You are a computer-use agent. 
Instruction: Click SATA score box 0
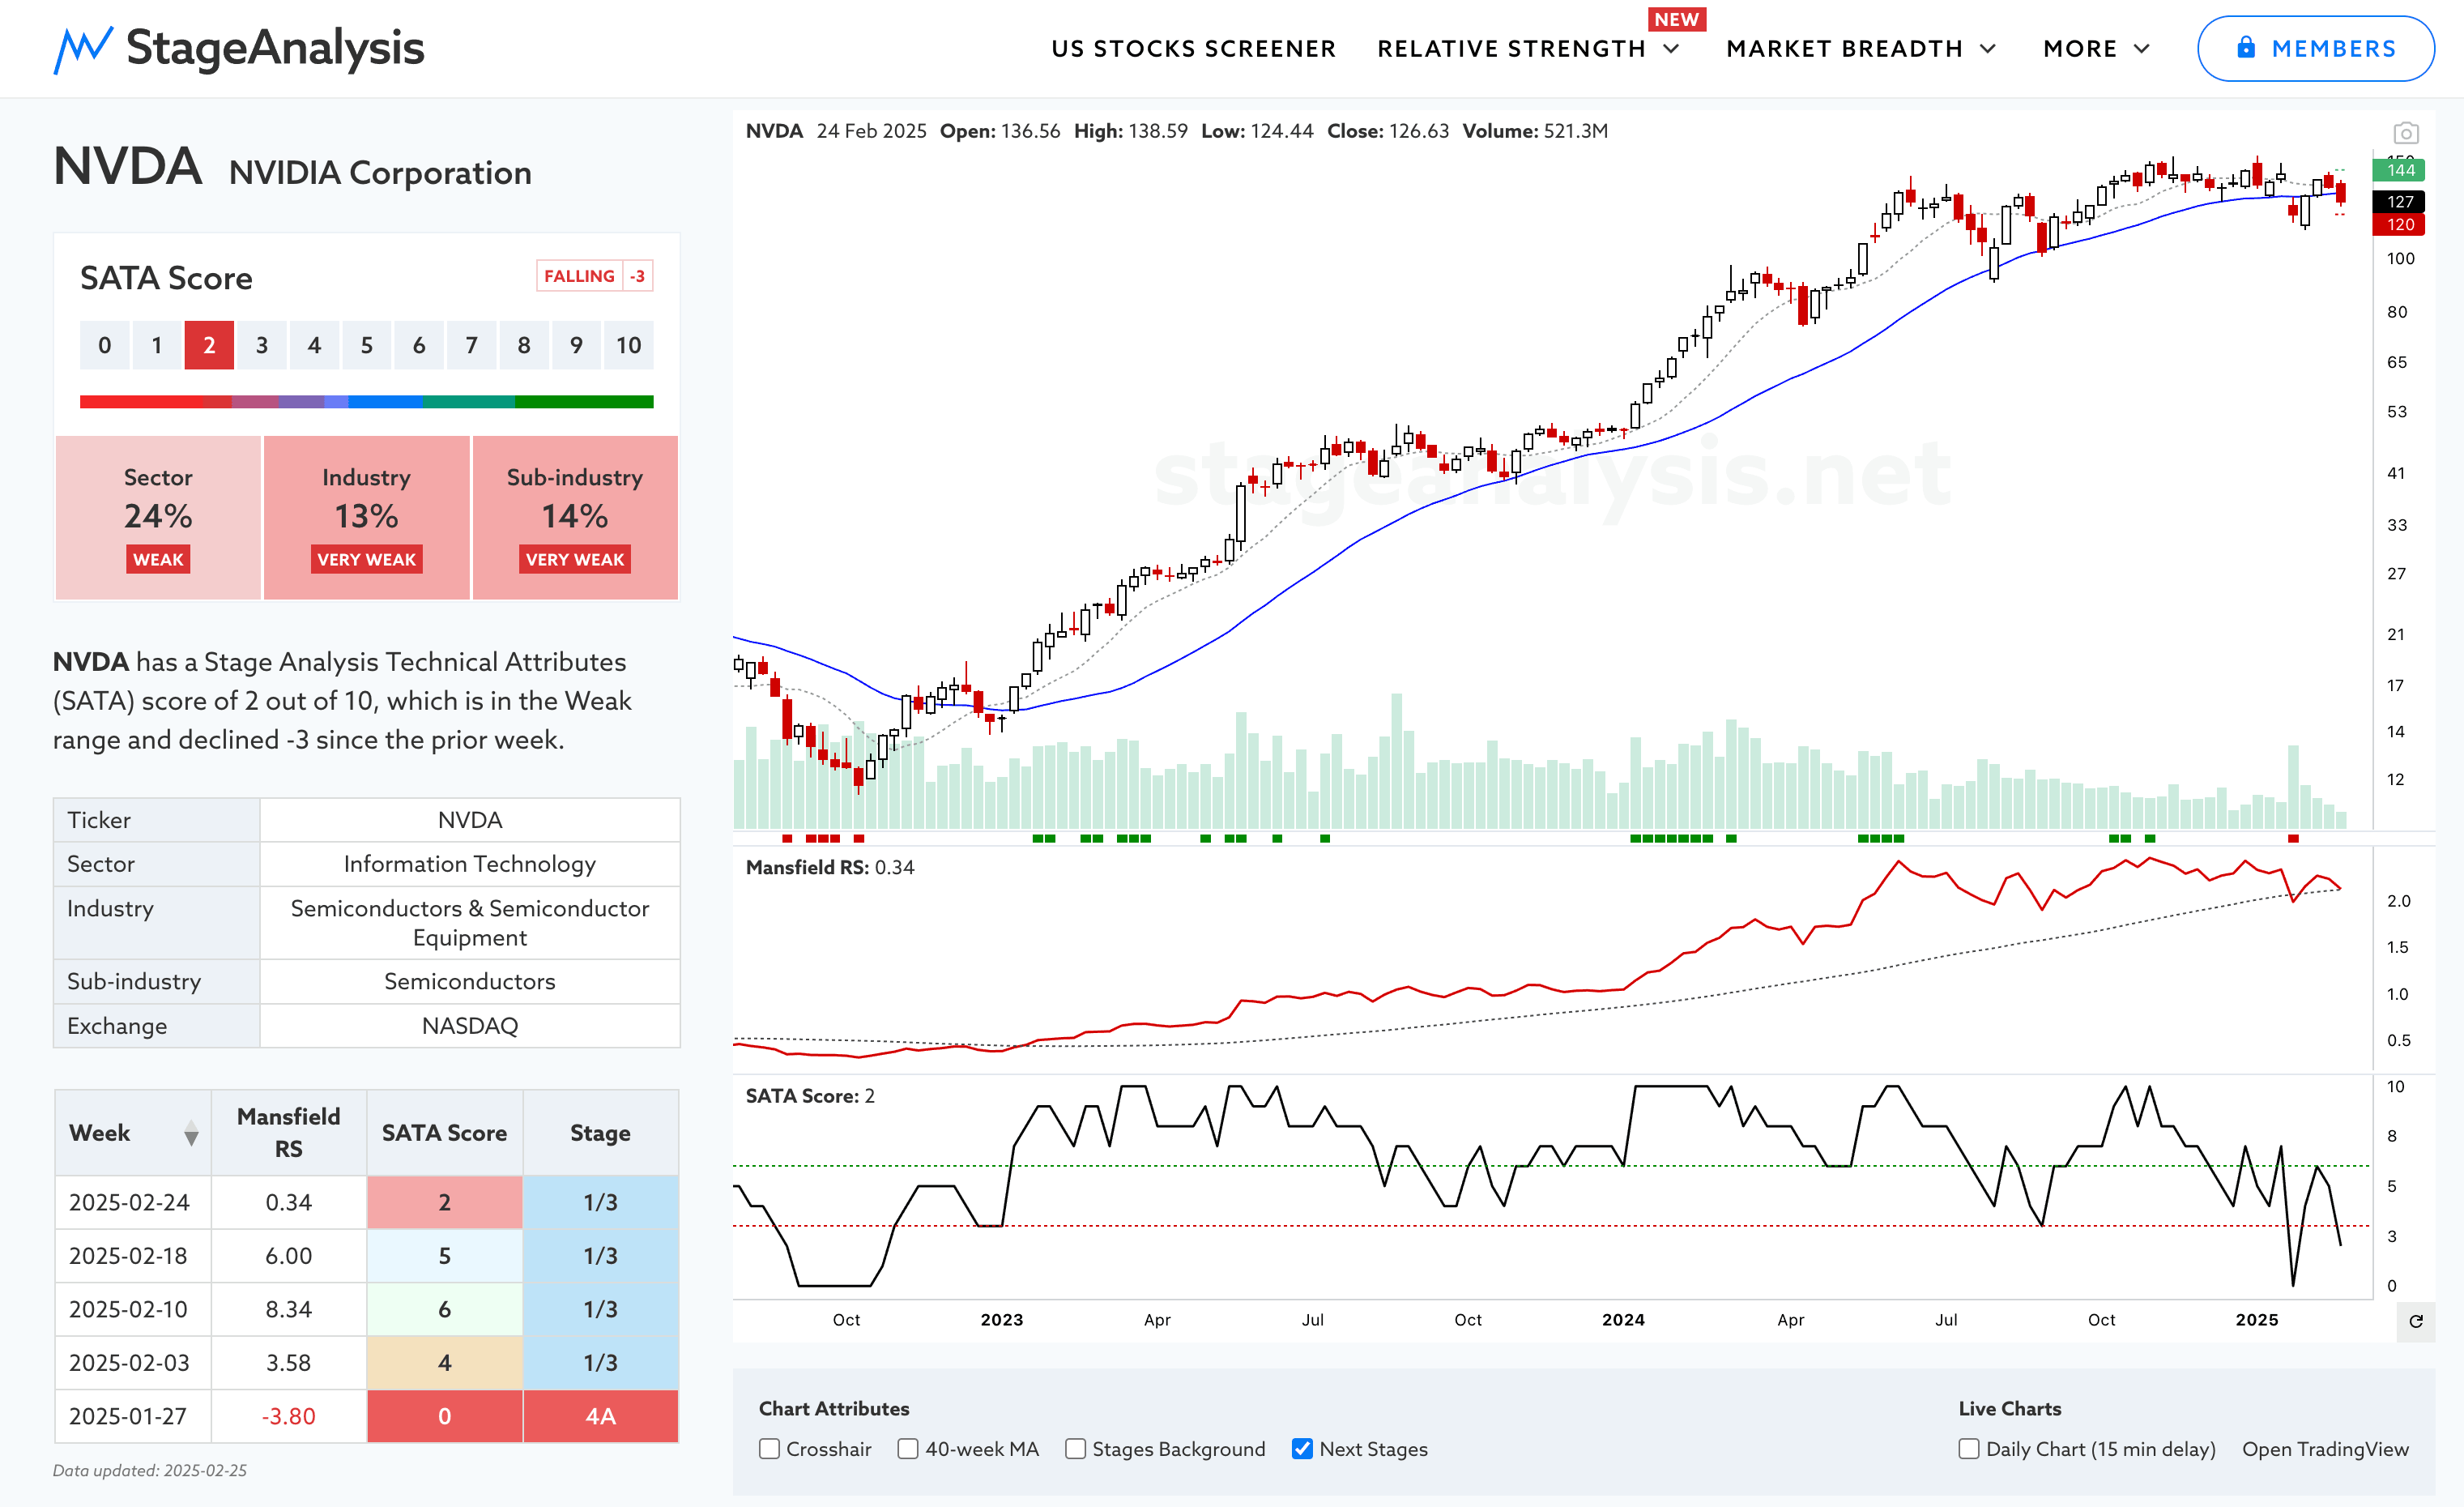105,345
